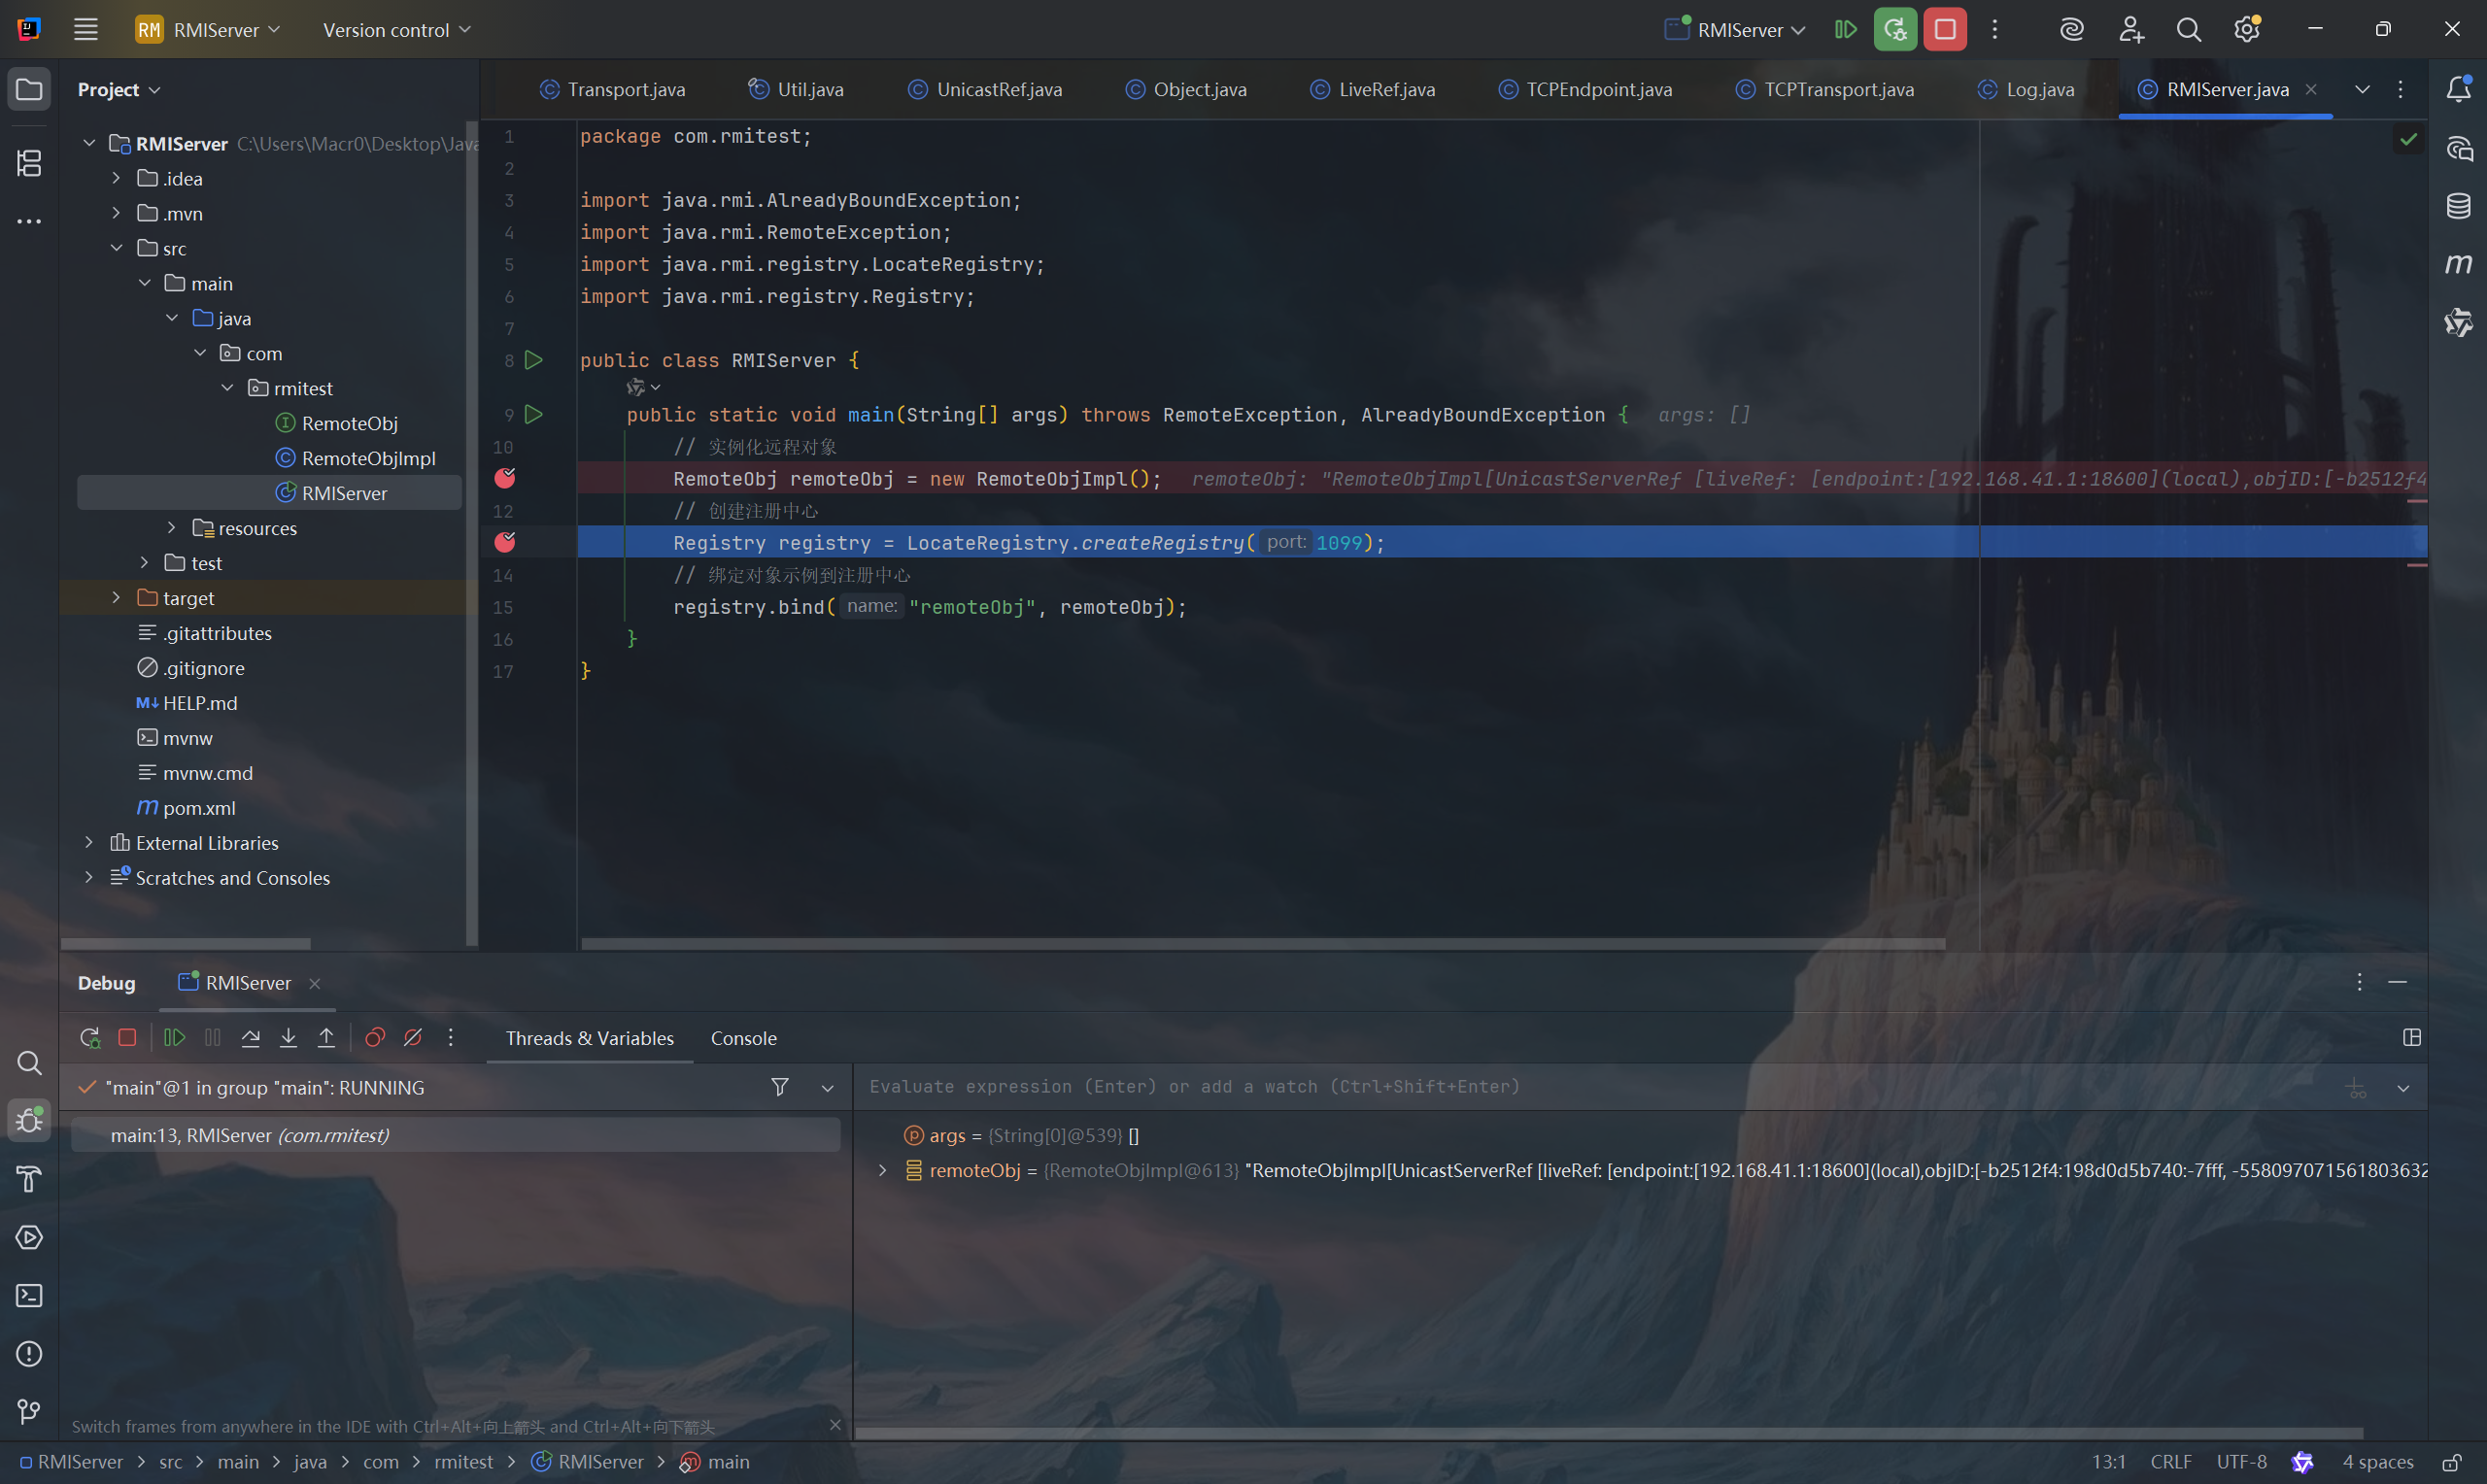Close the RMIServer.java editor tab
Screen dimensions: 2487x1484
[x=2311, y=89]
